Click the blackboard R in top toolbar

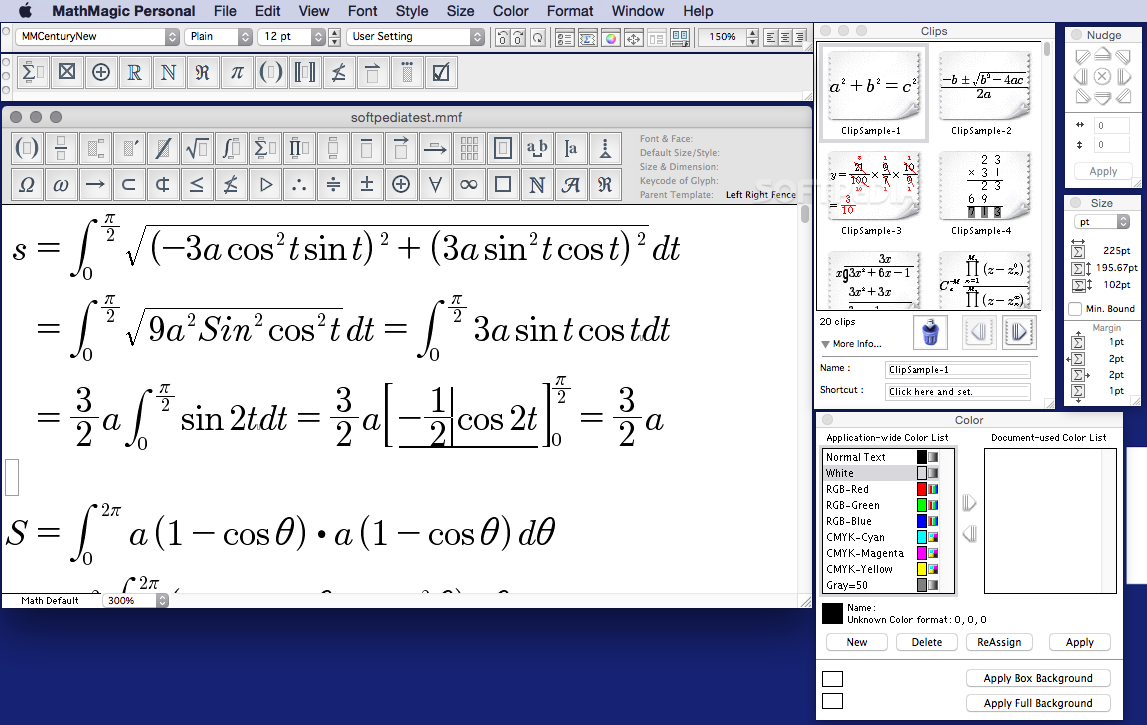pos(135,72)
